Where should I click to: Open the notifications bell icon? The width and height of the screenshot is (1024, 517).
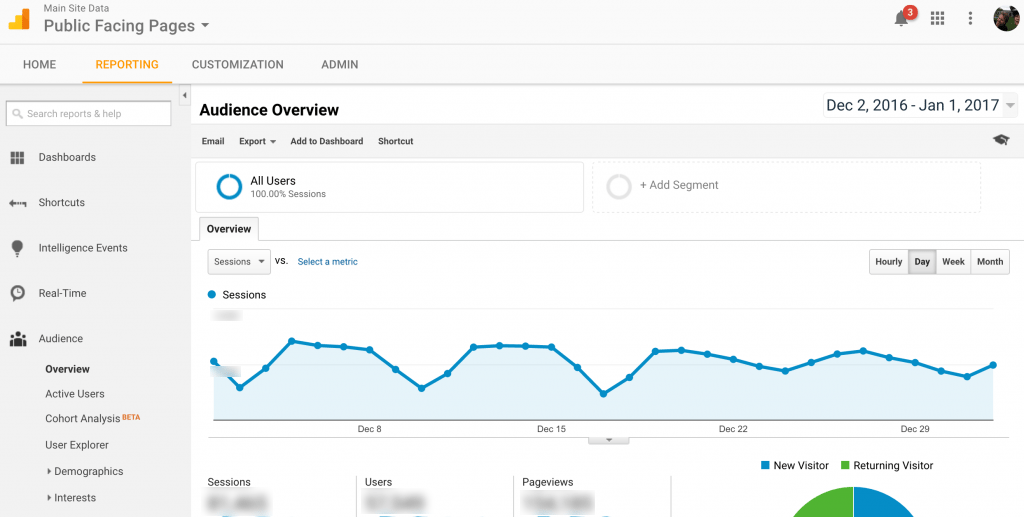(902, 19)
